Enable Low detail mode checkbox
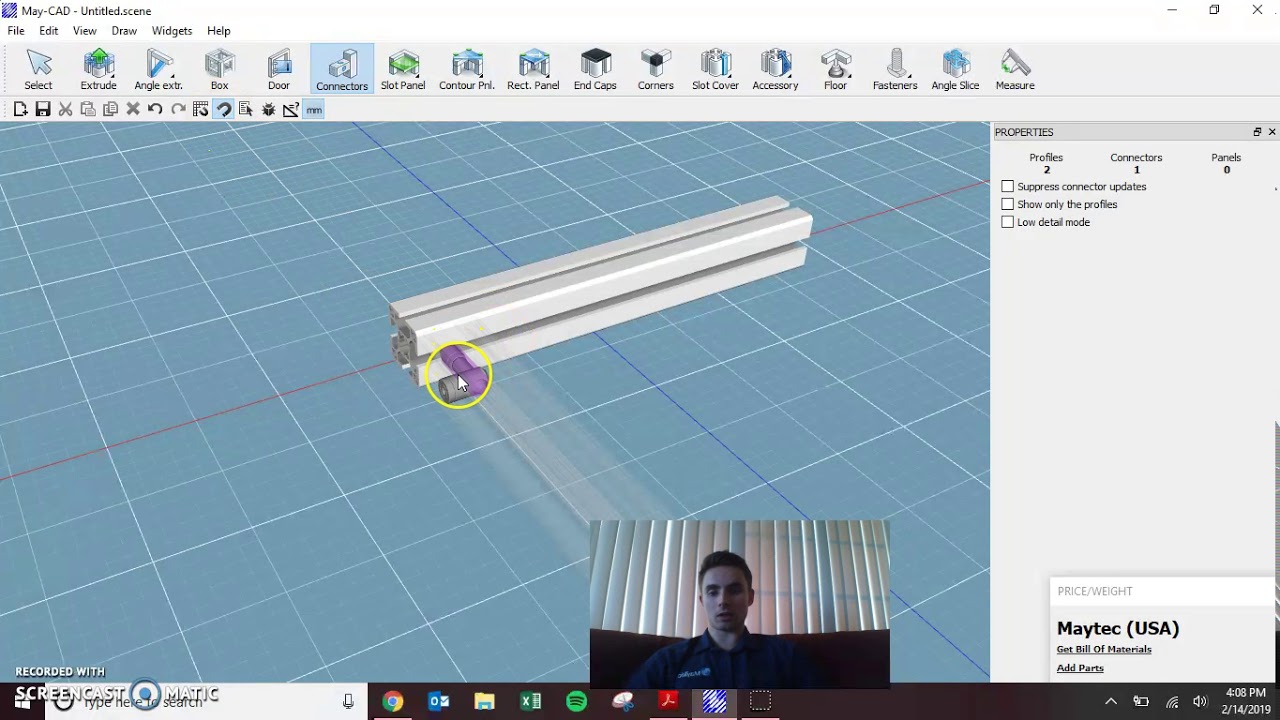This screenshot has width=1280, height=720. [x=1008, y=222]
